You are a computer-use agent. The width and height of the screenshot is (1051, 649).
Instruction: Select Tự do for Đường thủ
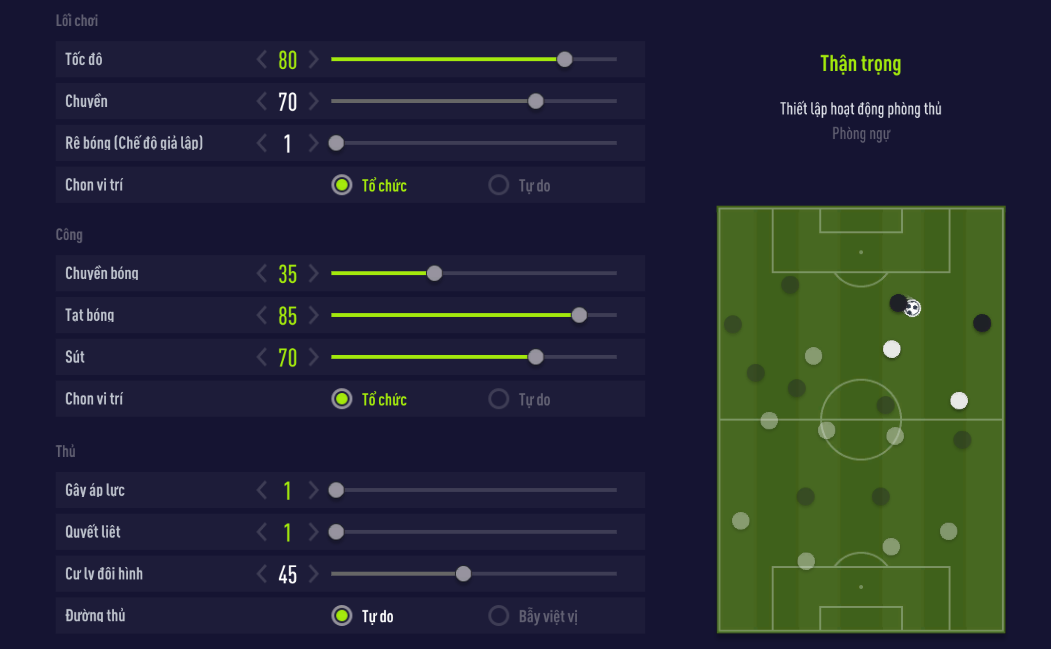[342, 616]
